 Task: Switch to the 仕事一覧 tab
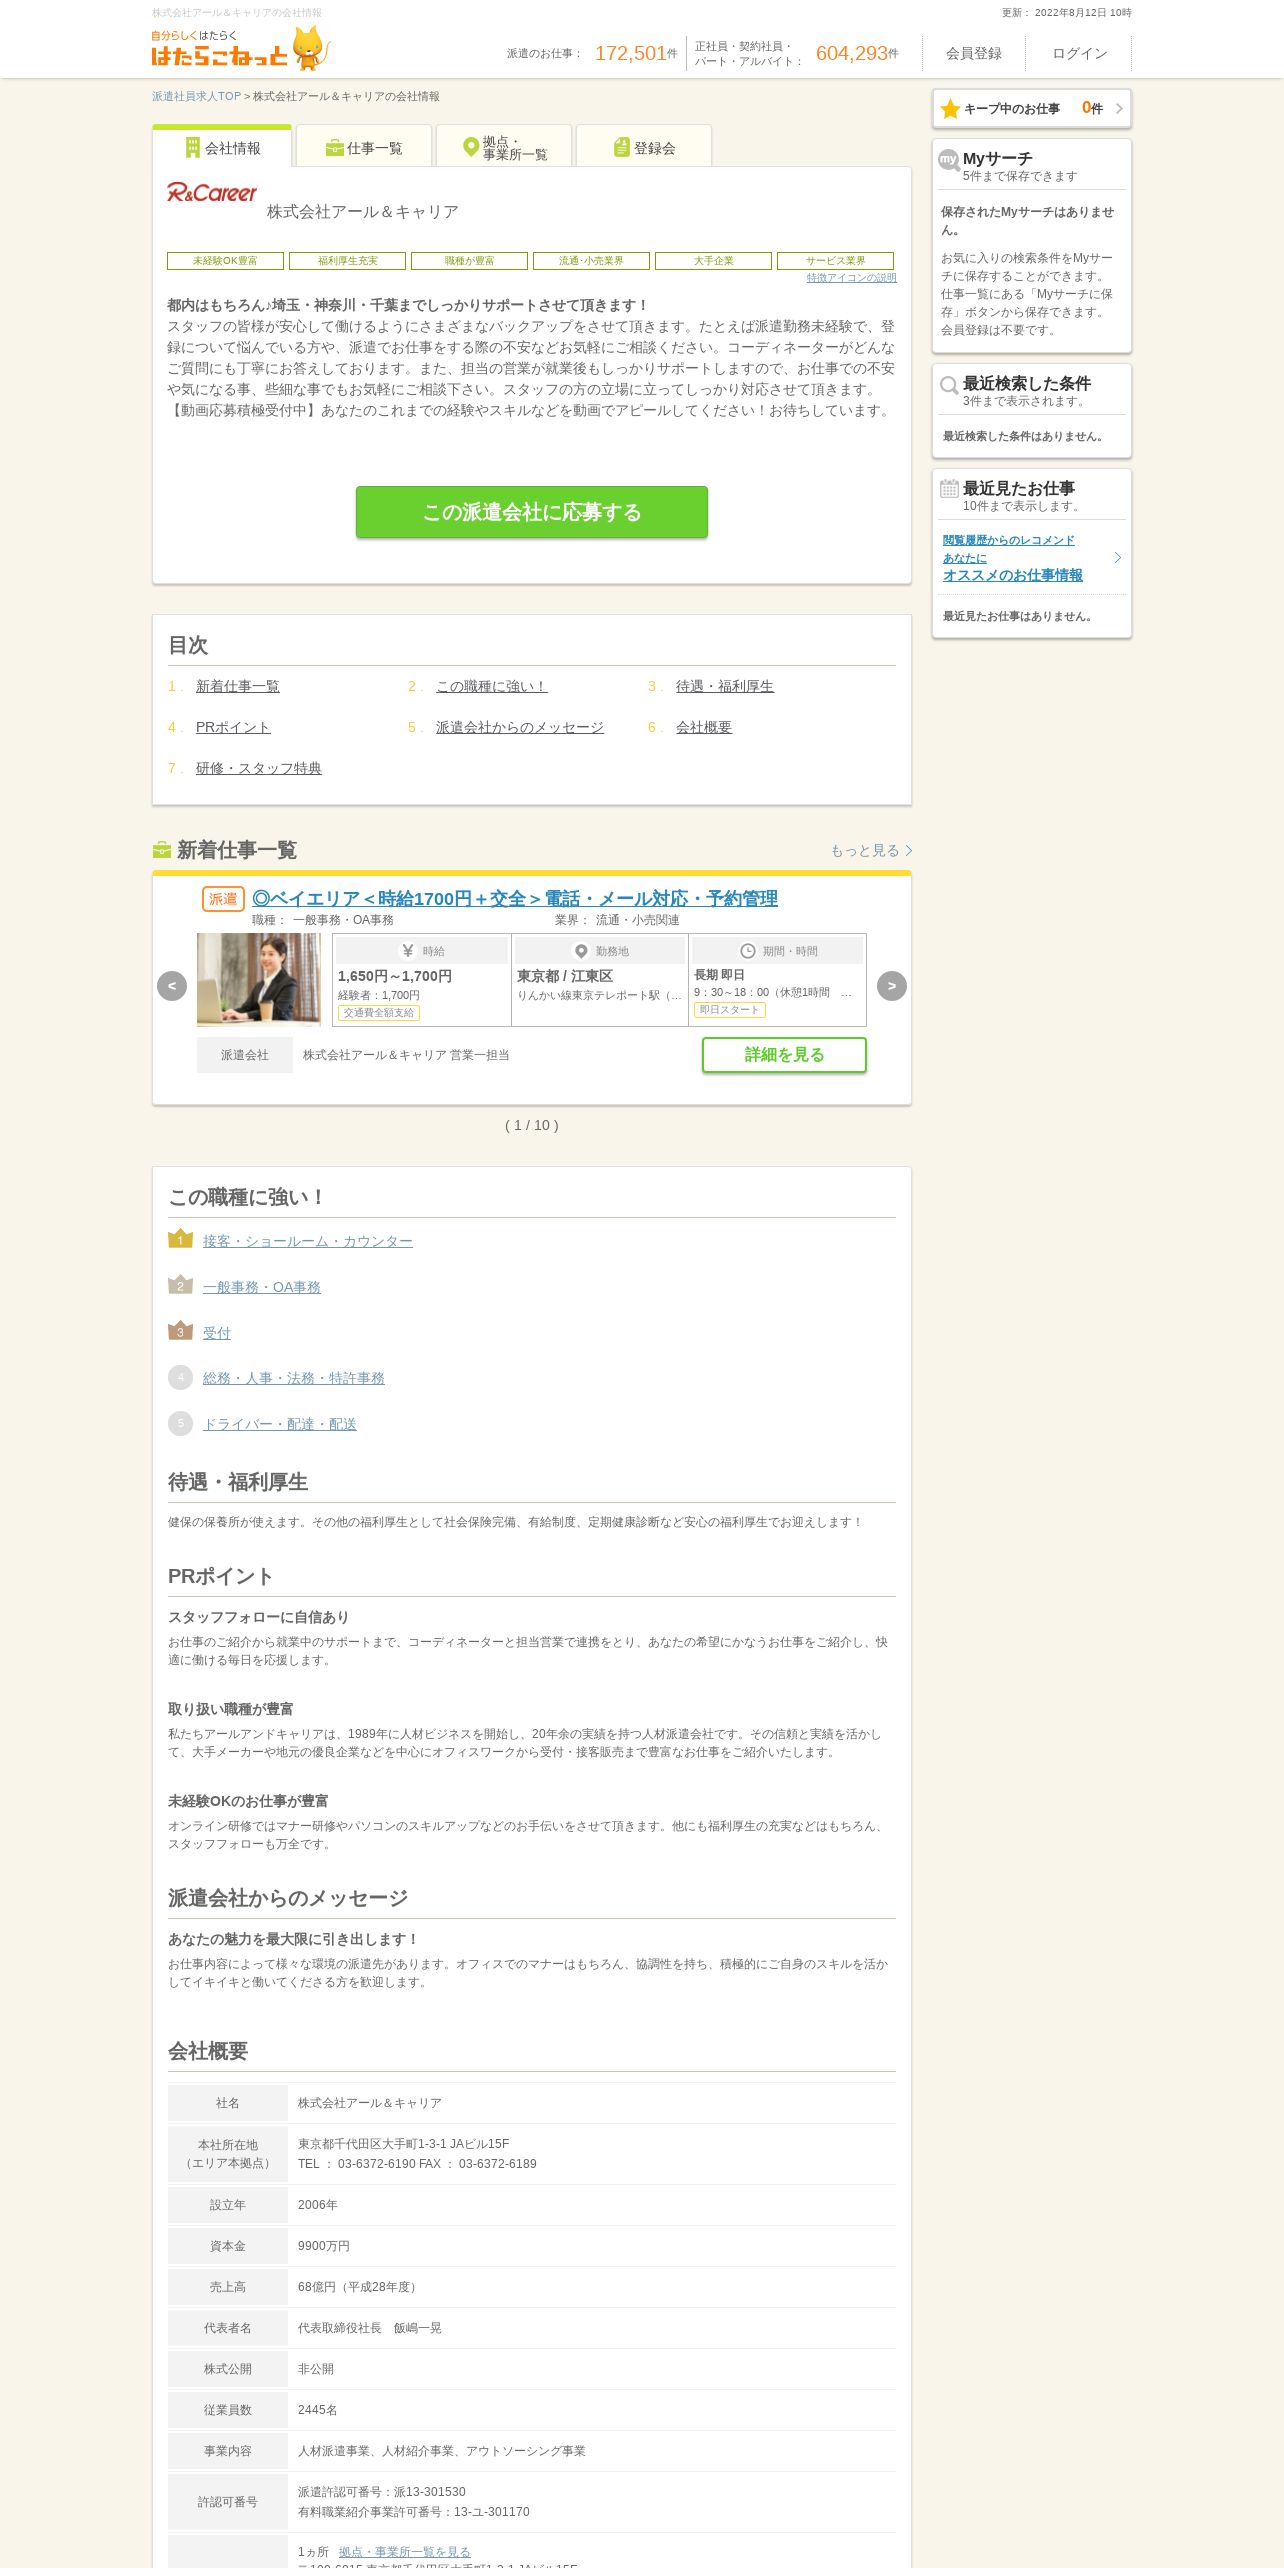pyautogui.click(x=364, y=147)
